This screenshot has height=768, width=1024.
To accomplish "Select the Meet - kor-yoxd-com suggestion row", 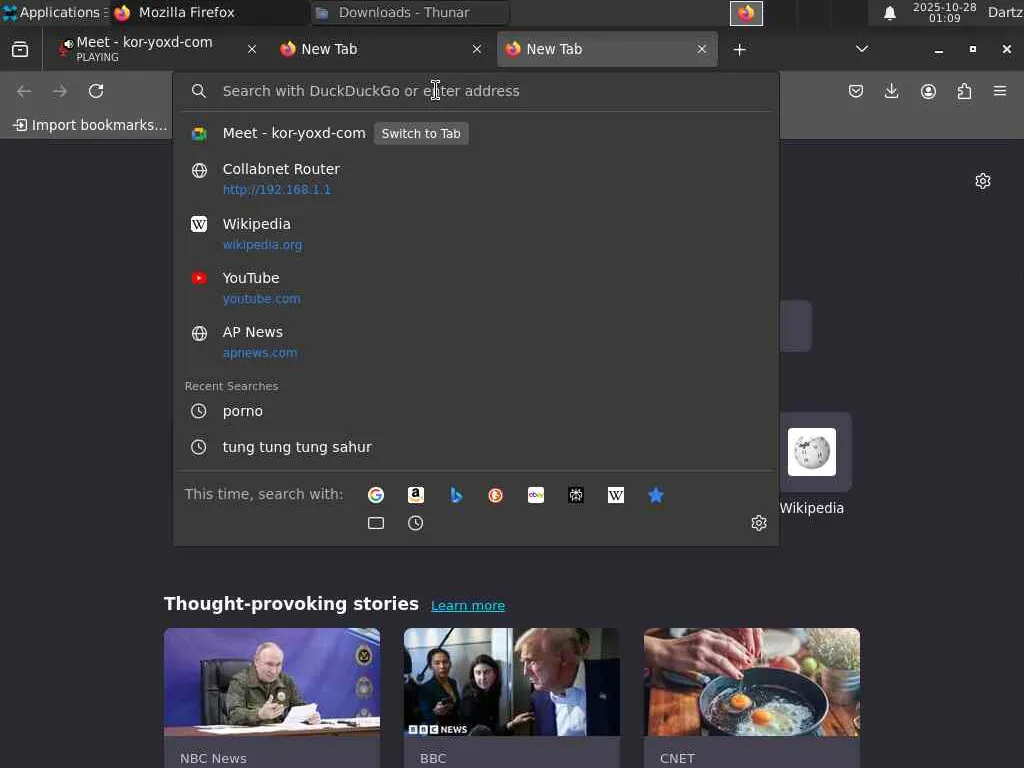I will click(x=475, y=133).
